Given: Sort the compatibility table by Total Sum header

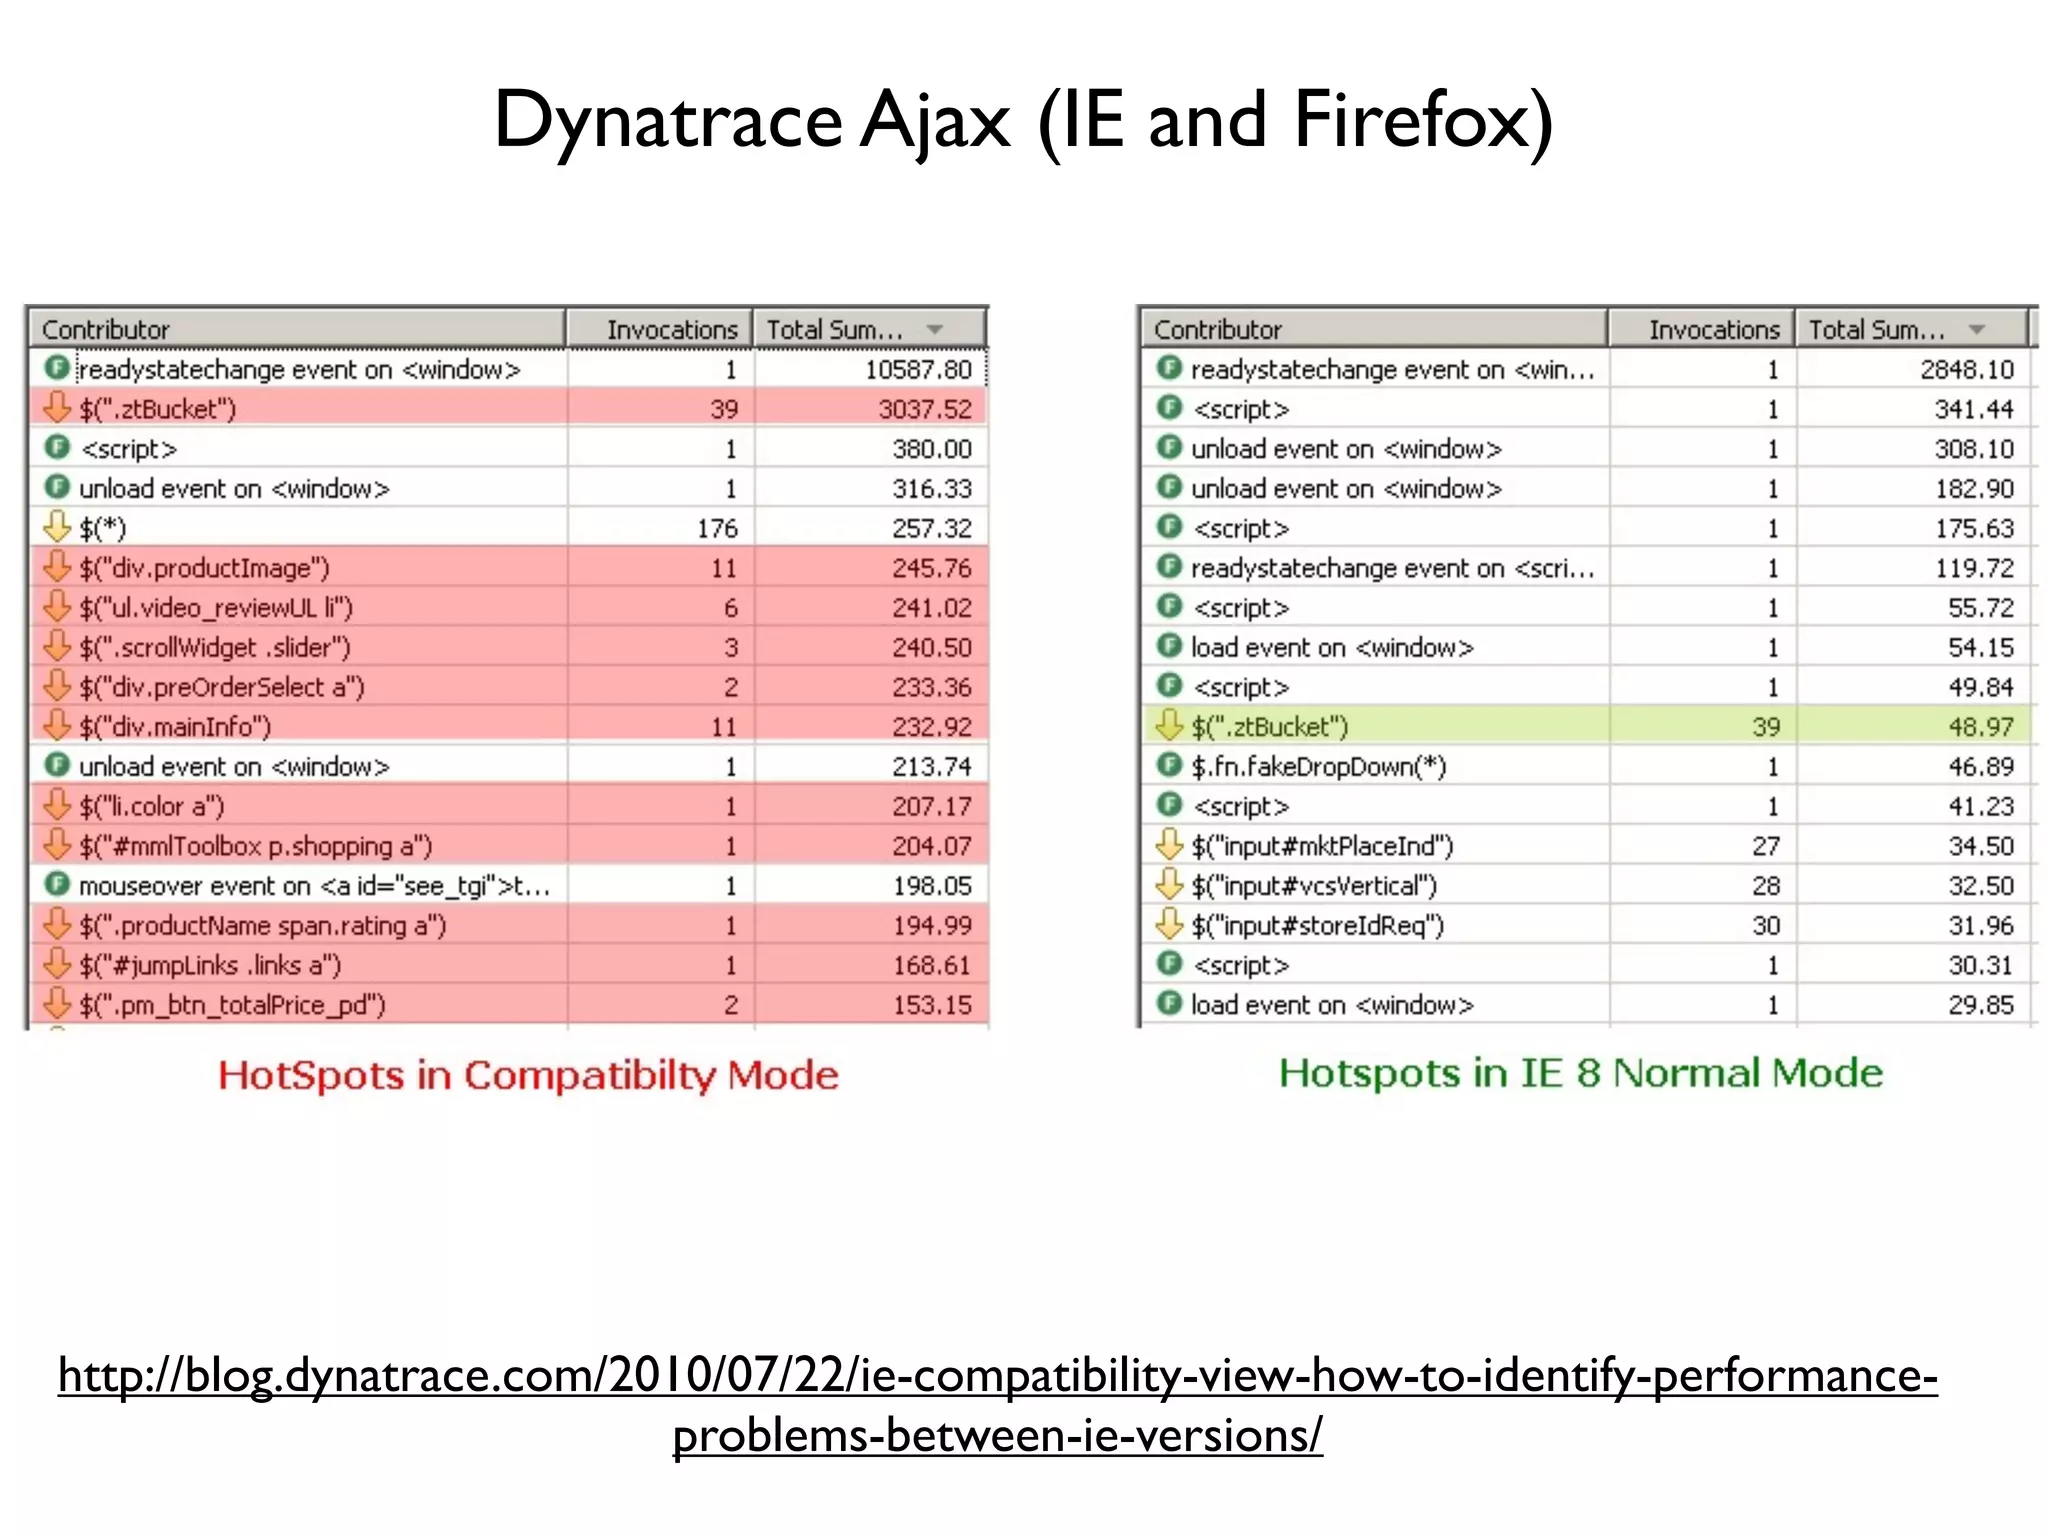Looking at the screenshot, I should (x=869, y=329).
